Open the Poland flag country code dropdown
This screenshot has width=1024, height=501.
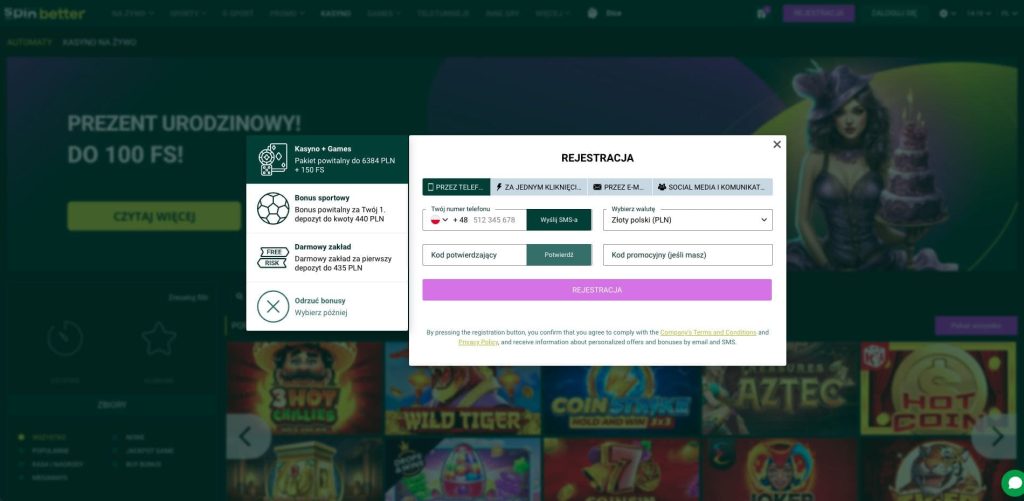[440, 220]
